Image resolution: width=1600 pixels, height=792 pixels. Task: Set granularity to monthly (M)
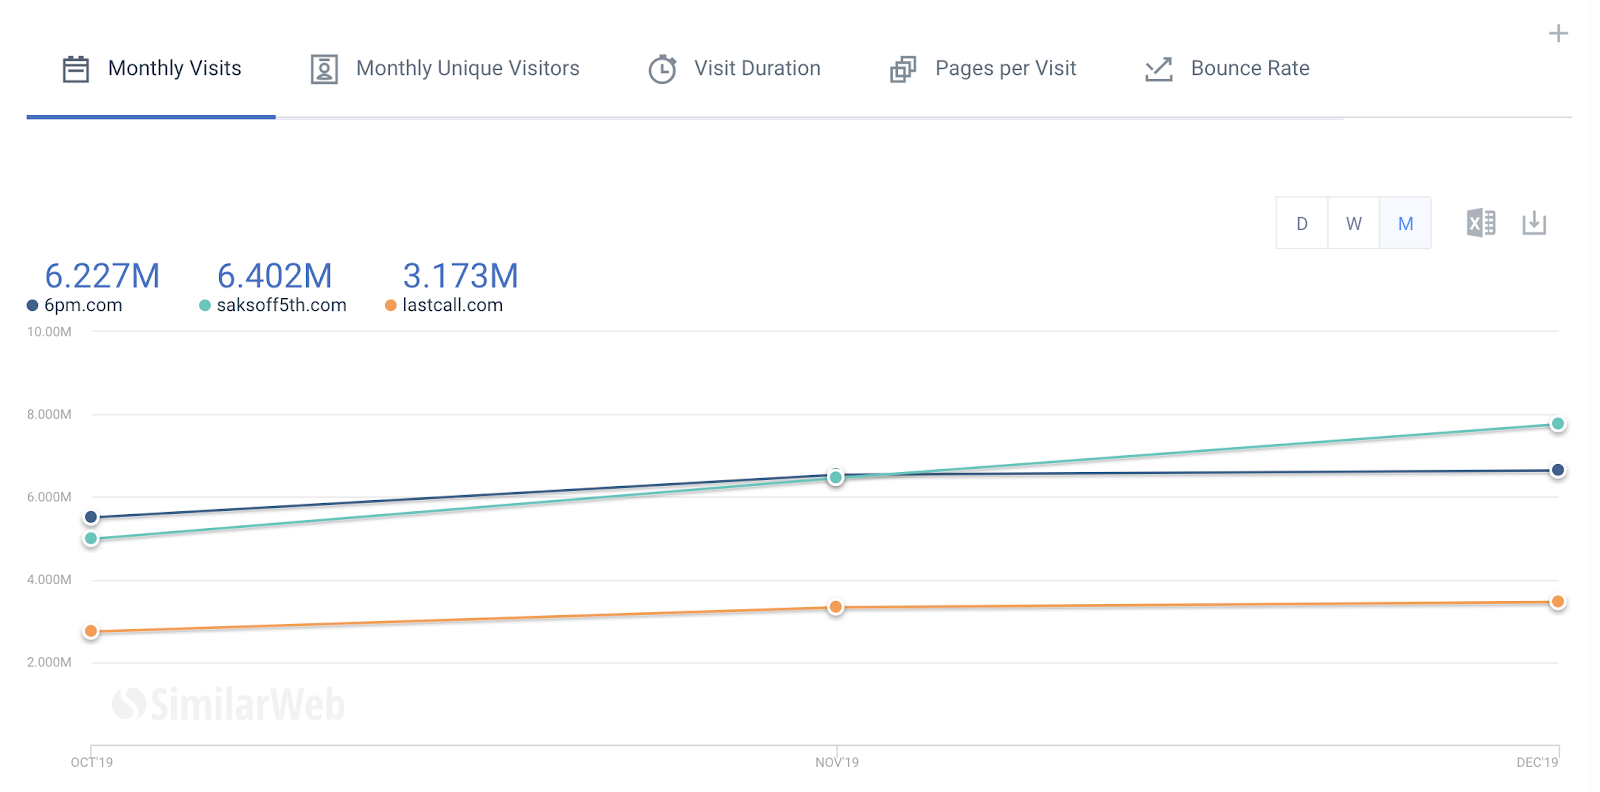(1406, 223)
